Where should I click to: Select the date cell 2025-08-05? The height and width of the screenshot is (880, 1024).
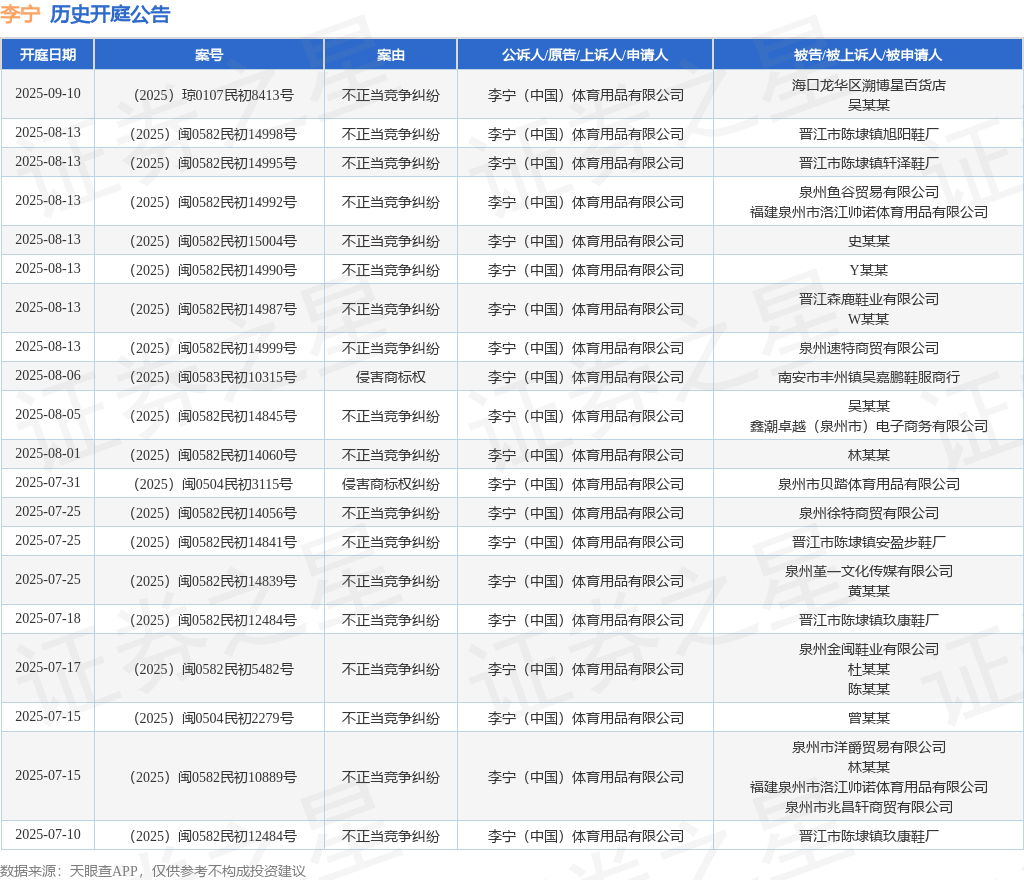click(48, 415)
